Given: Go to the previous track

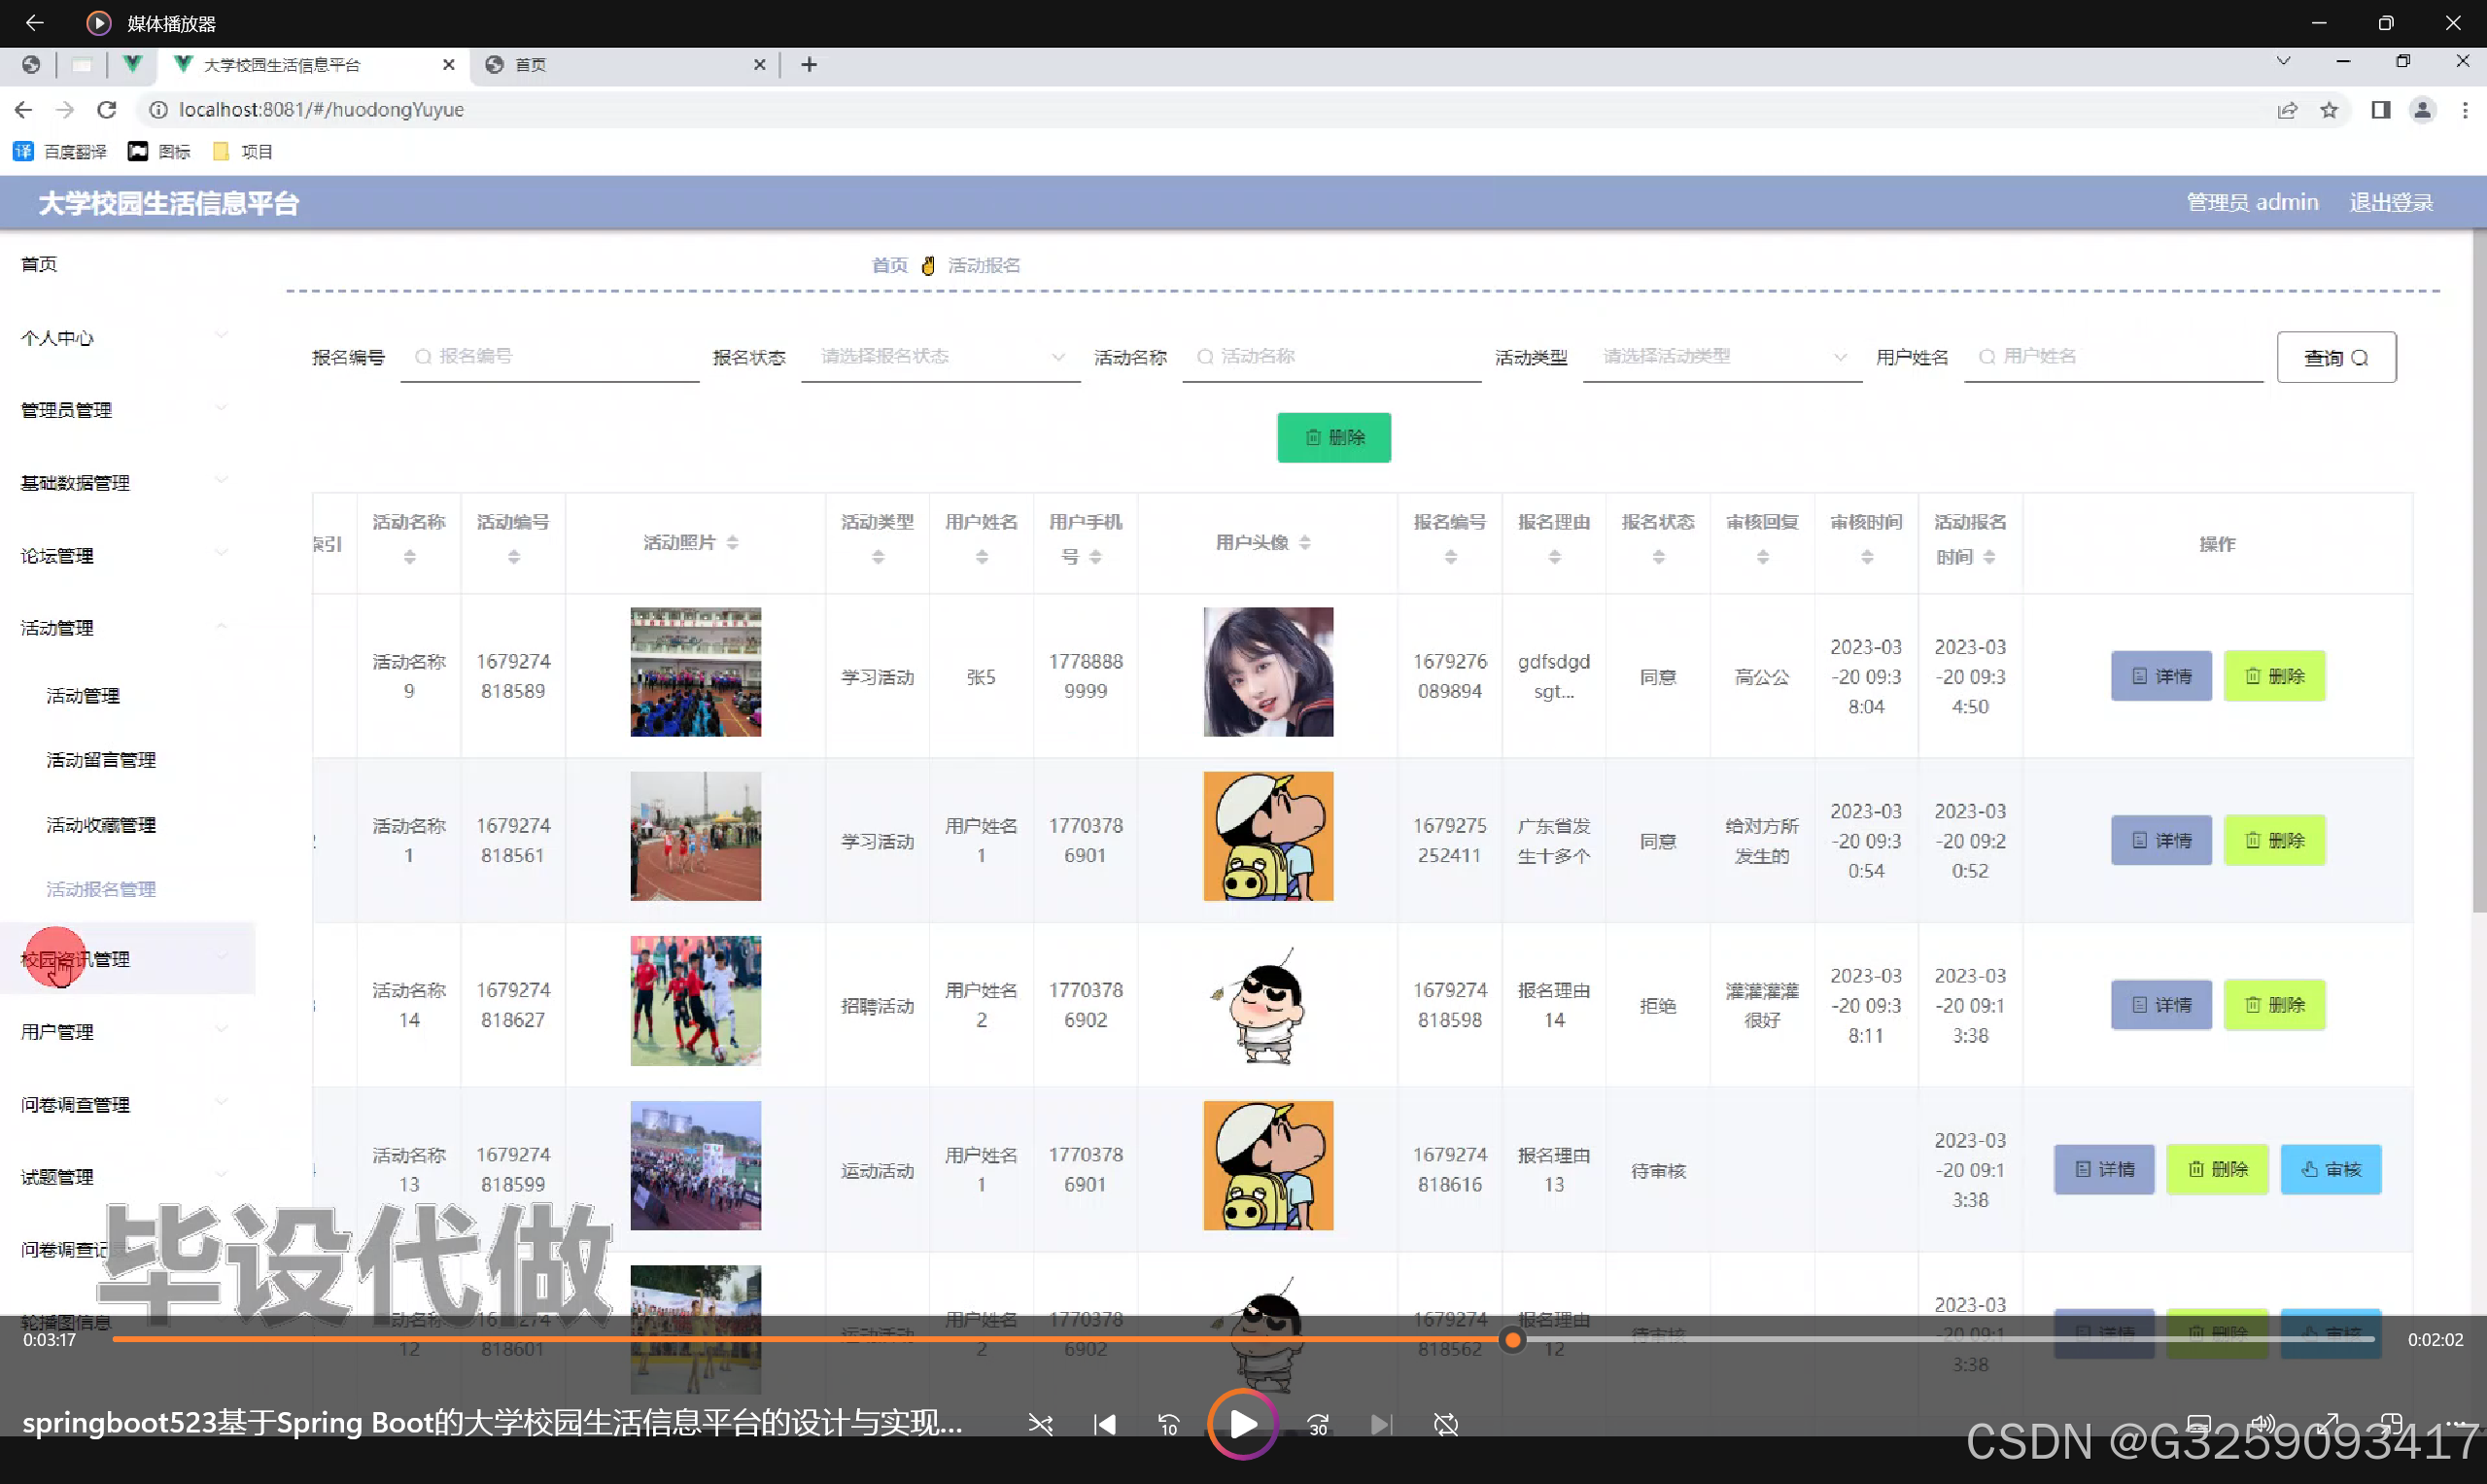Looking at the screenshot, I should [x=1105, y=1425].
